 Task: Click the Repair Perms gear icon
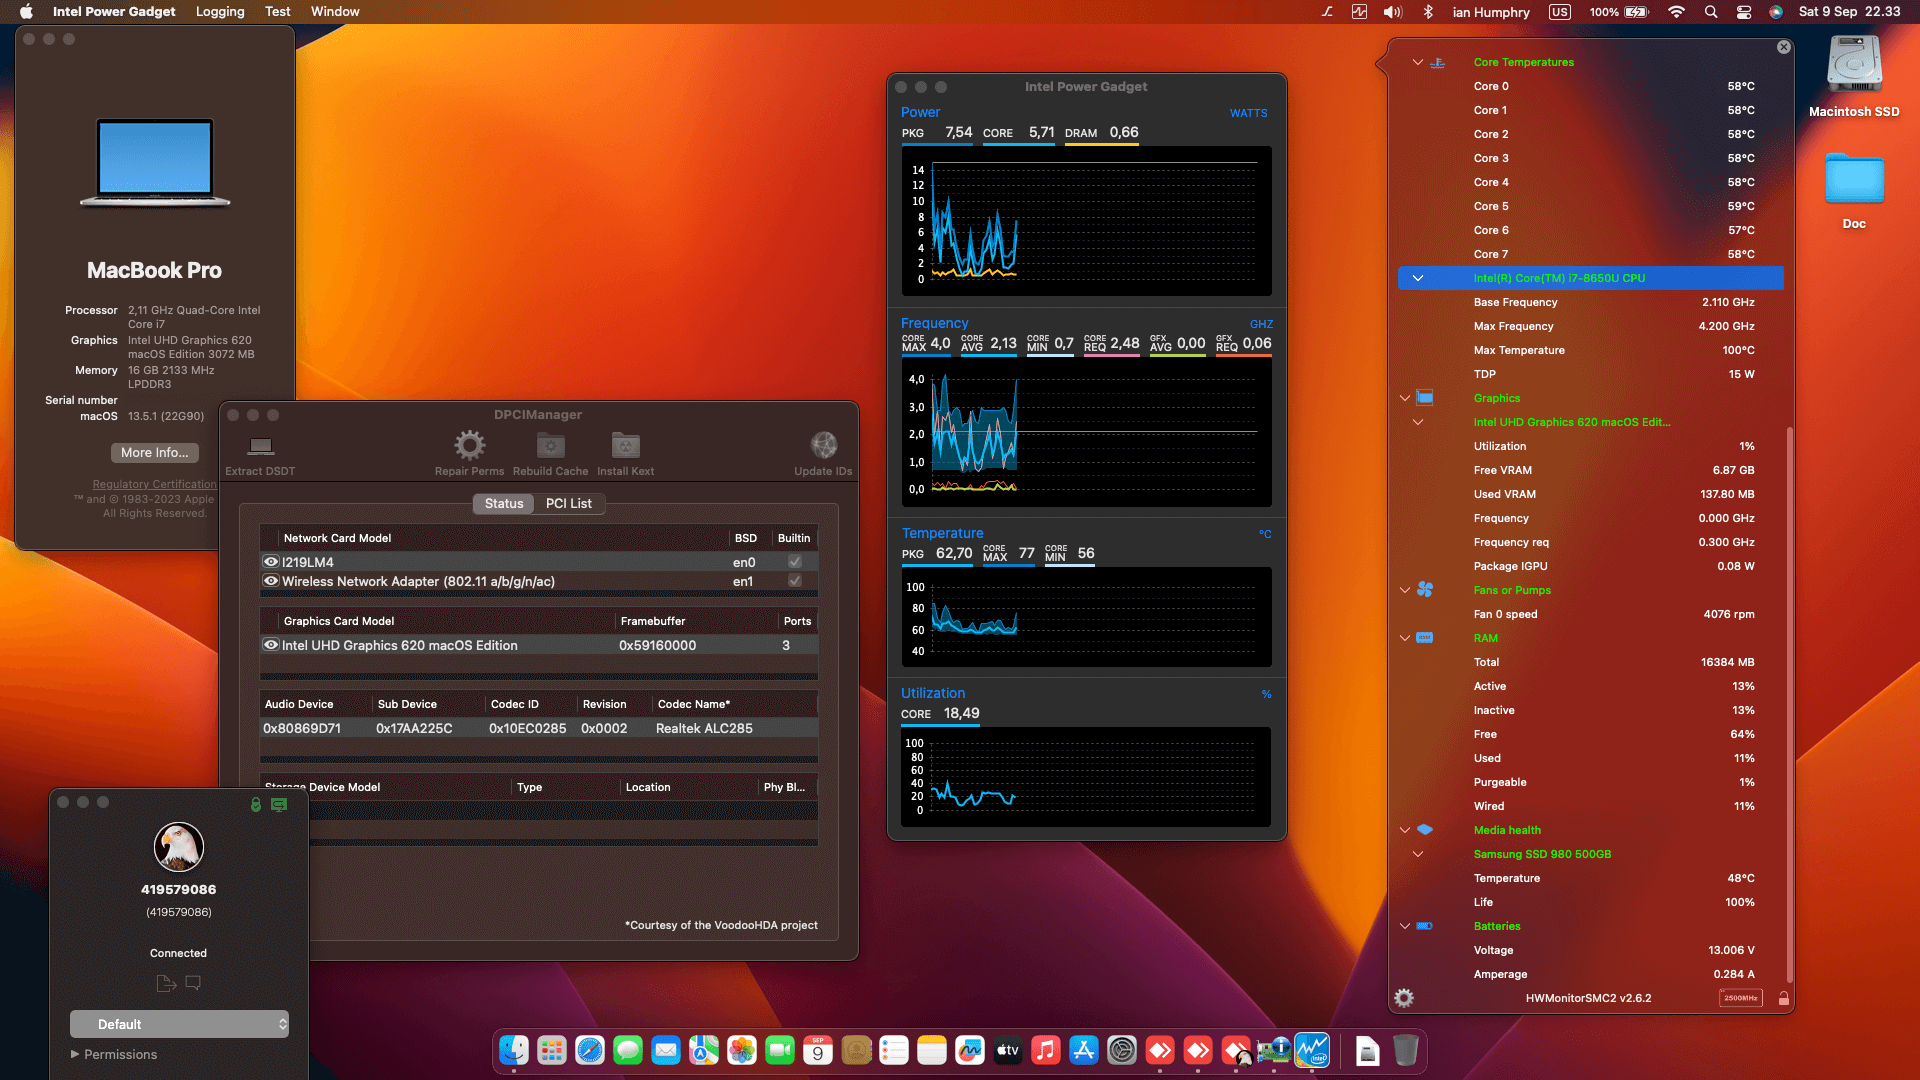coord(469,445)
